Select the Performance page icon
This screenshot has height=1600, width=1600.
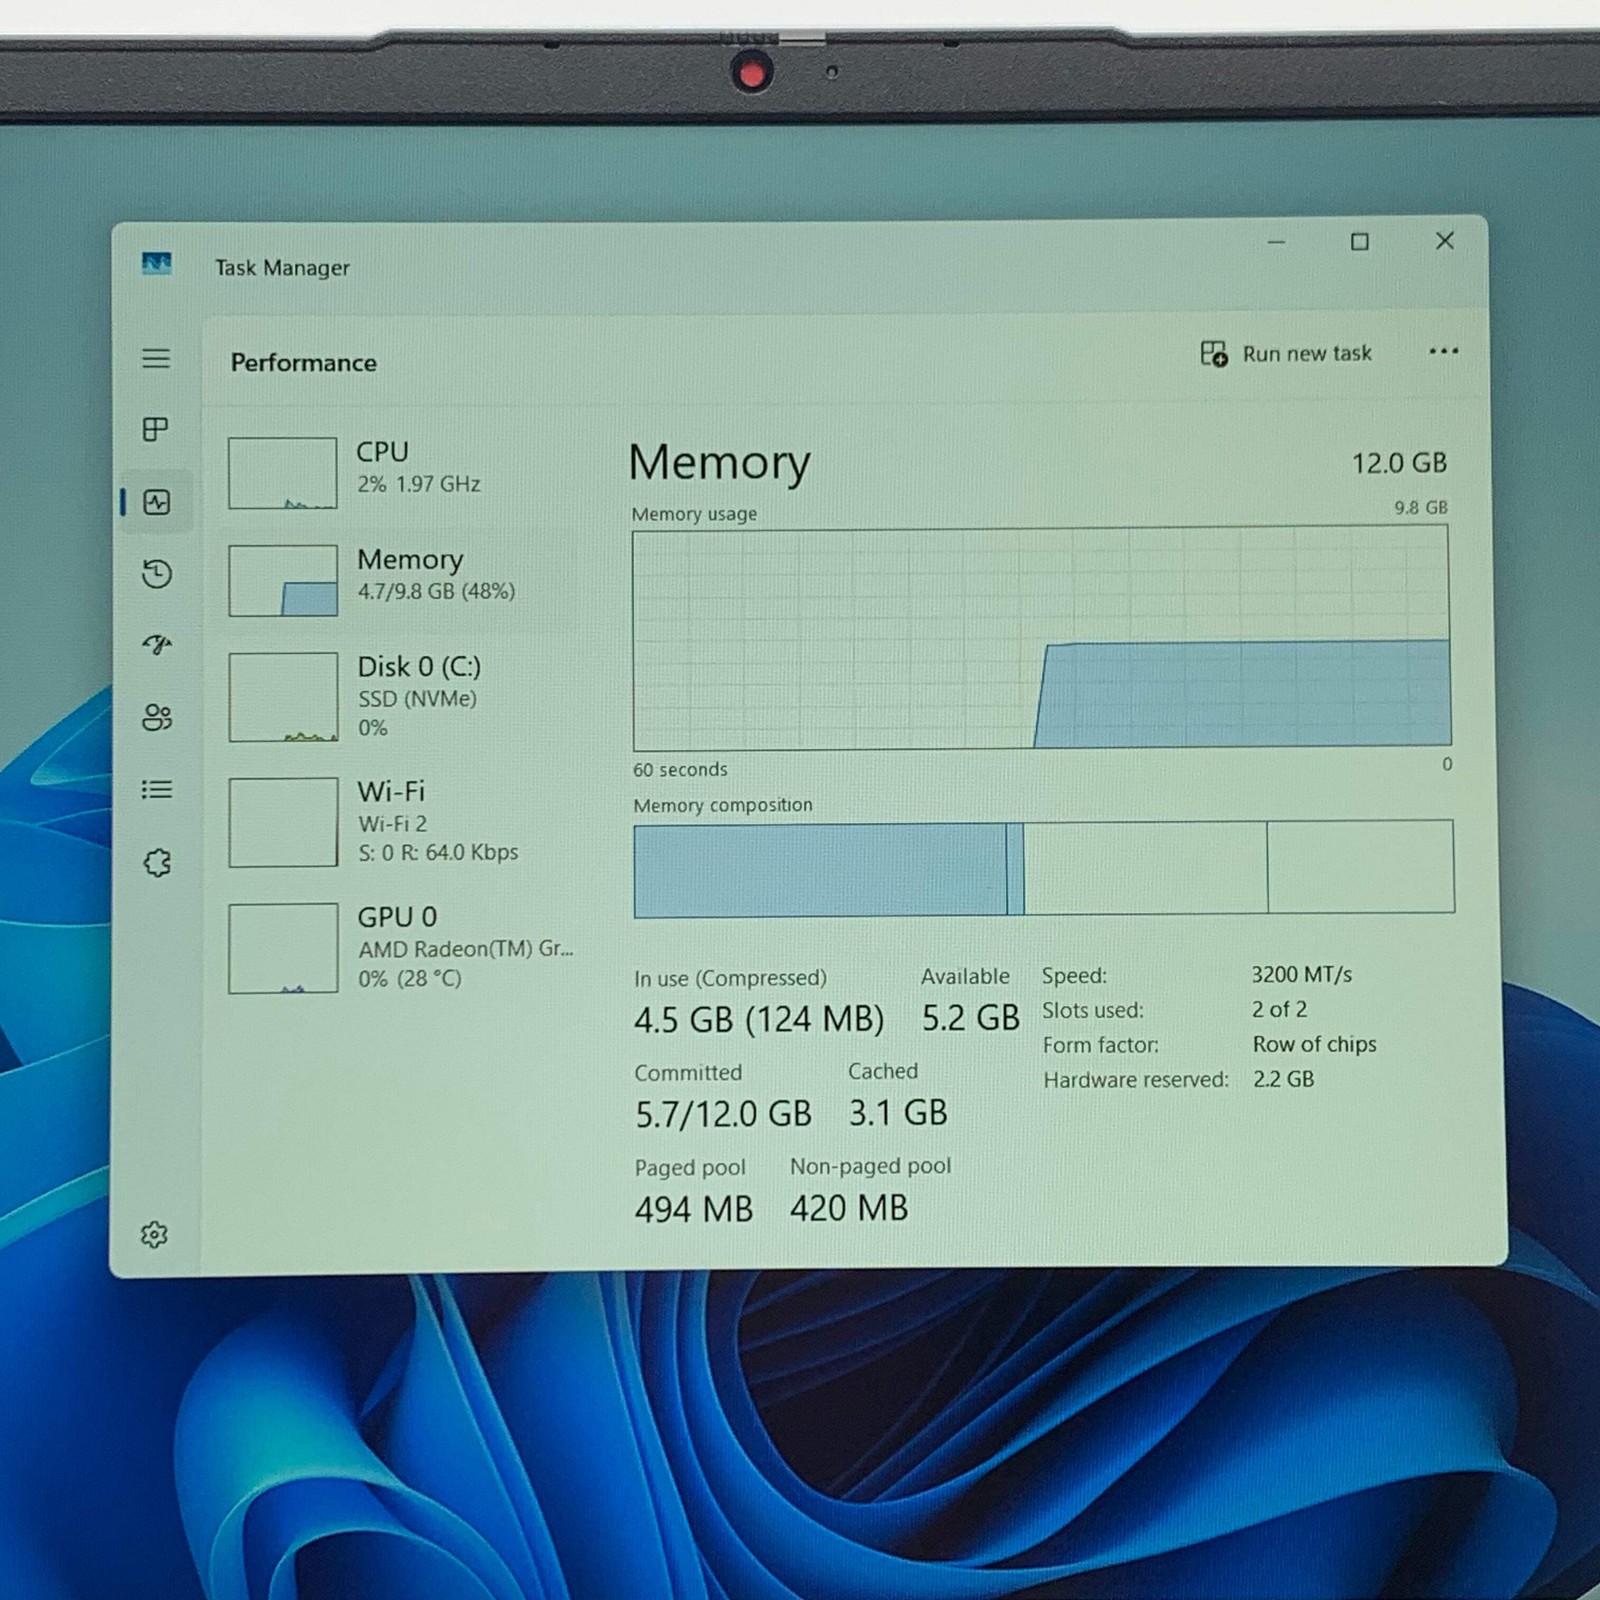tap(157, 502)
